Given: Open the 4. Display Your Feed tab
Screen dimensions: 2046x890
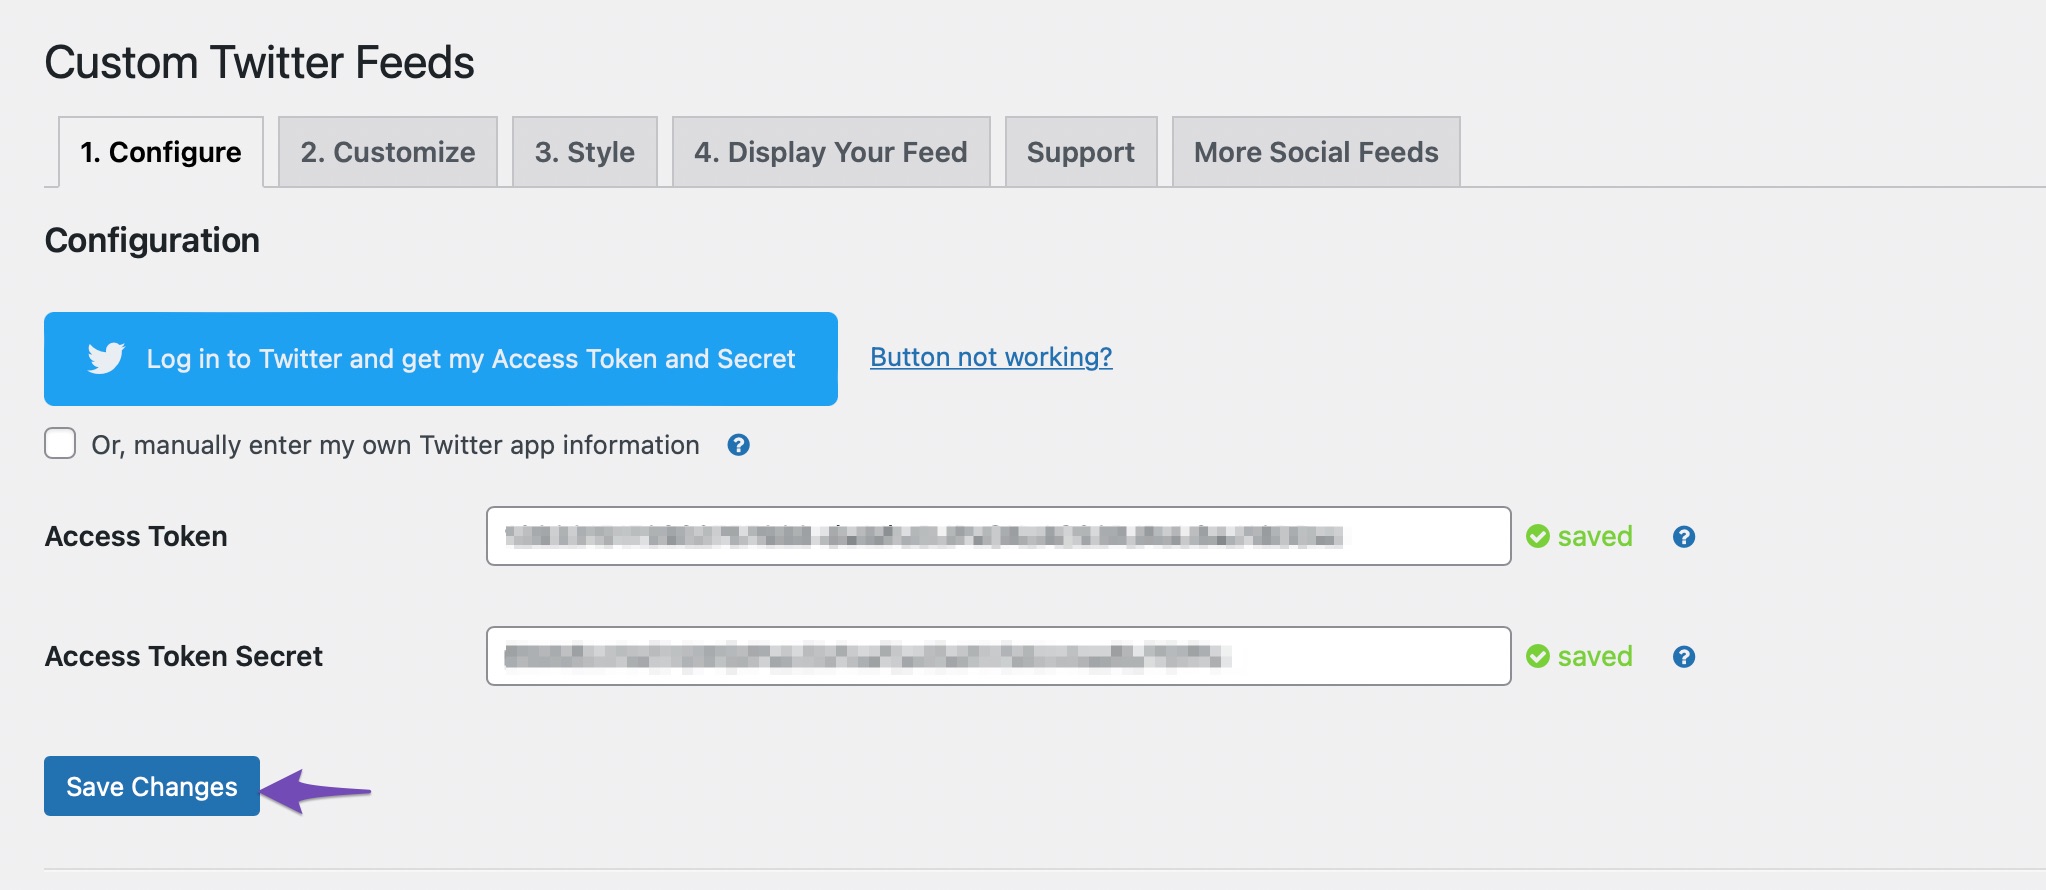Looking at the screenshot, I should (831, 152).
